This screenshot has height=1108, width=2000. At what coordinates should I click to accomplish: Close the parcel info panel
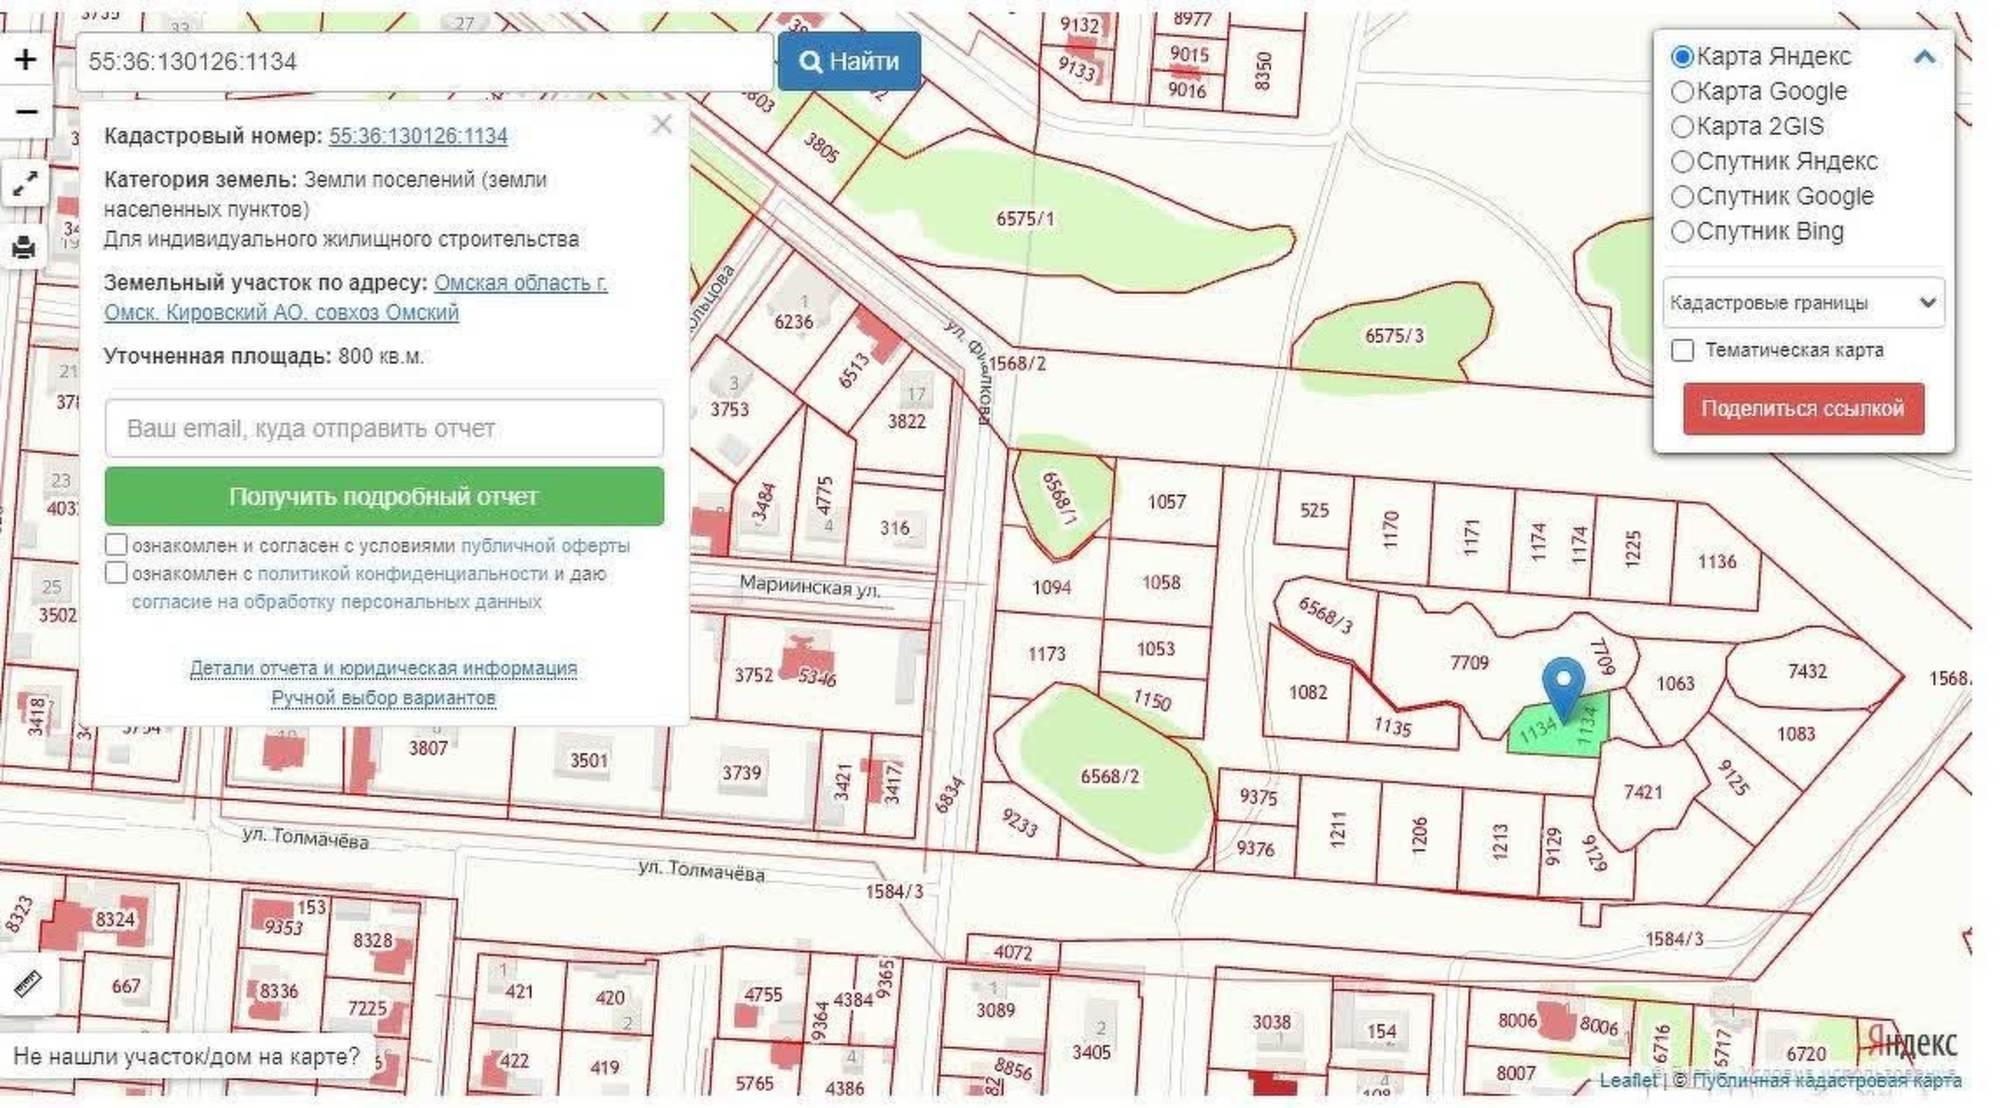tap(661, 125)
